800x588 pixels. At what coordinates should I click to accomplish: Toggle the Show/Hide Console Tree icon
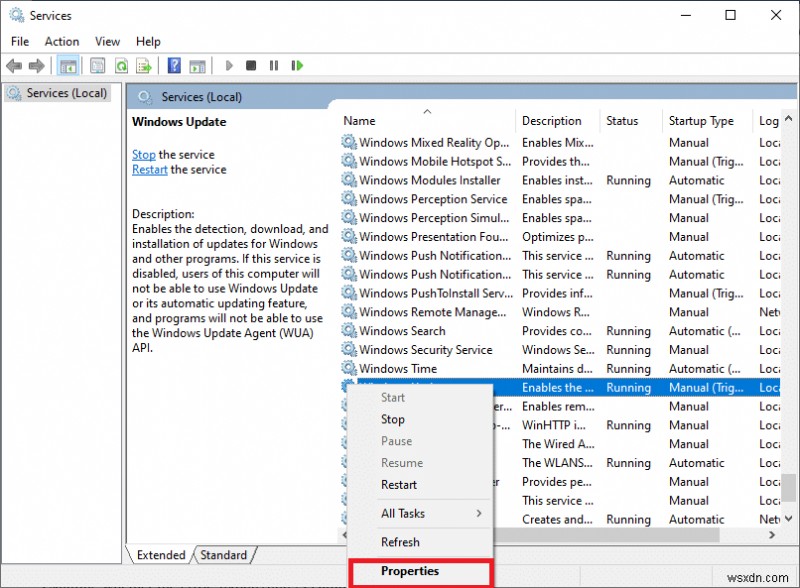(x=68, y=65)
